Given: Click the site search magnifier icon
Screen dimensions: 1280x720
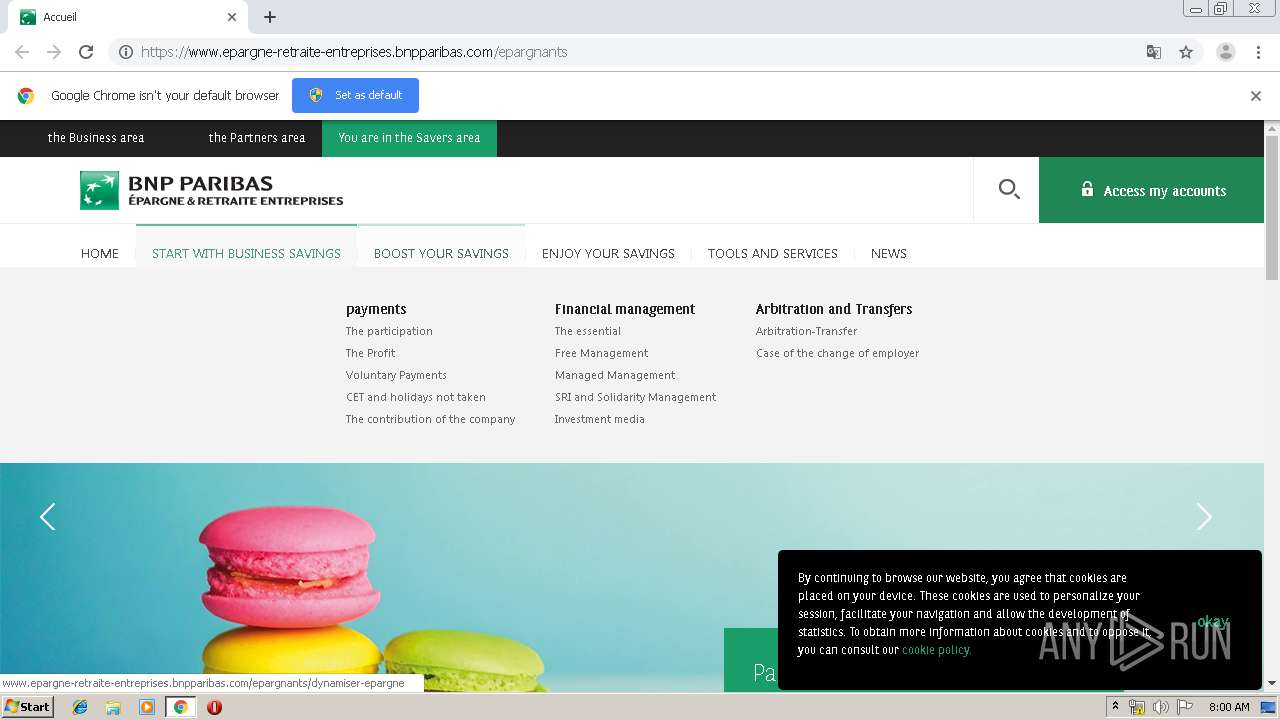Looking at the screenshot, I should [x=1008, y=189].
